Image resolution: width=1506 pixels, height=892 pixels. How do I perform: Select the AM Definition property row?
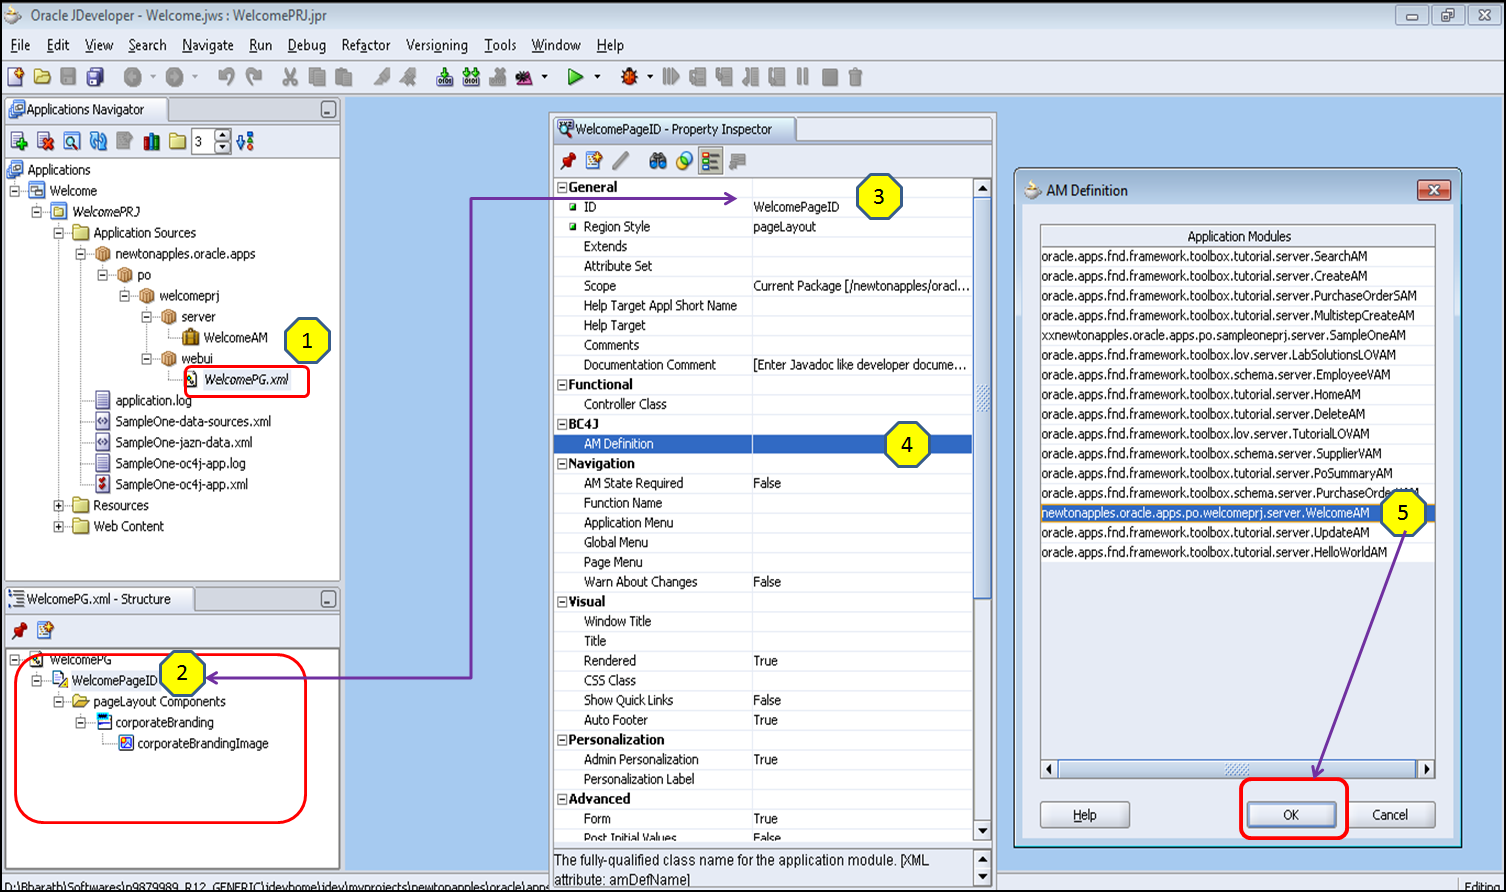[x=763, y=444]
